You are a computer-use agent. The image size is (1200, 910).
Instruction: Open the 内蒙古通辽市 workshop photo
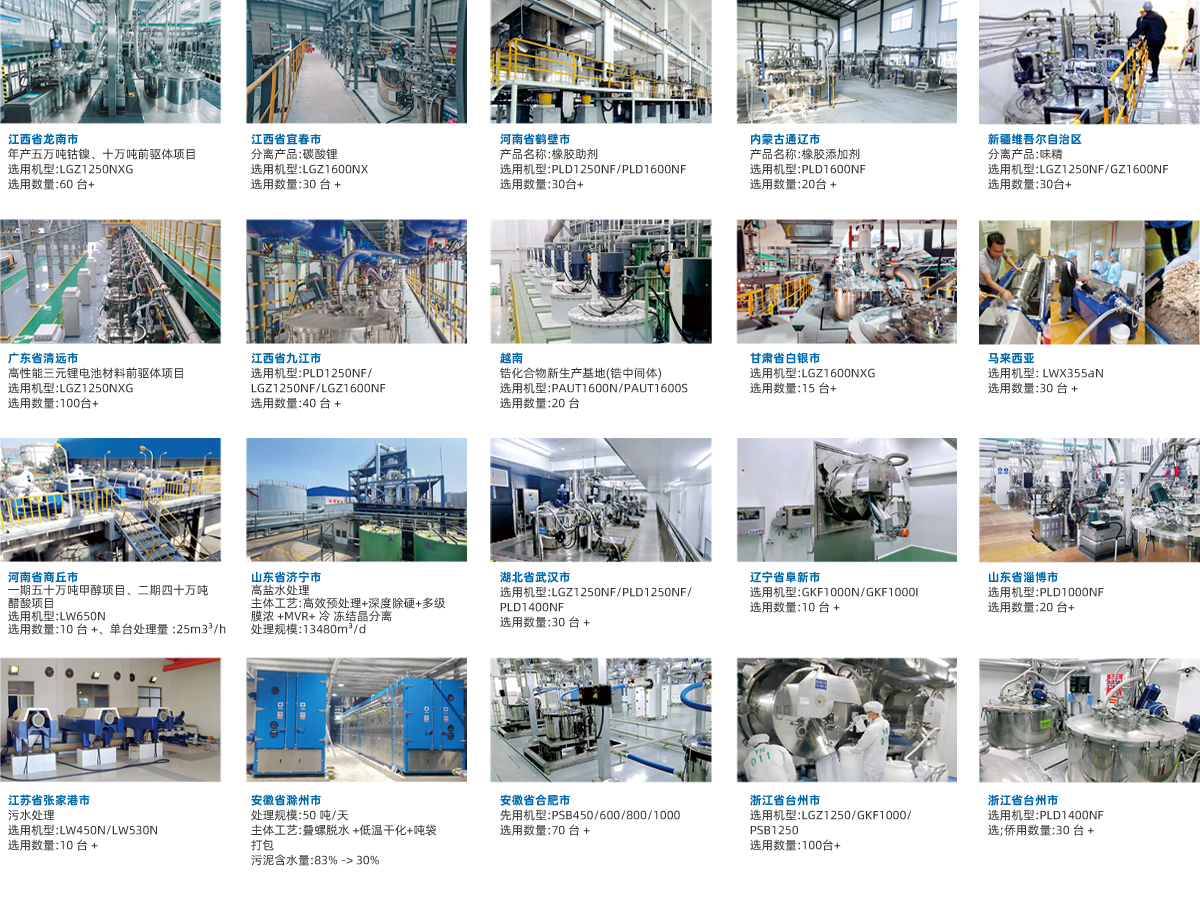point(847,62)
